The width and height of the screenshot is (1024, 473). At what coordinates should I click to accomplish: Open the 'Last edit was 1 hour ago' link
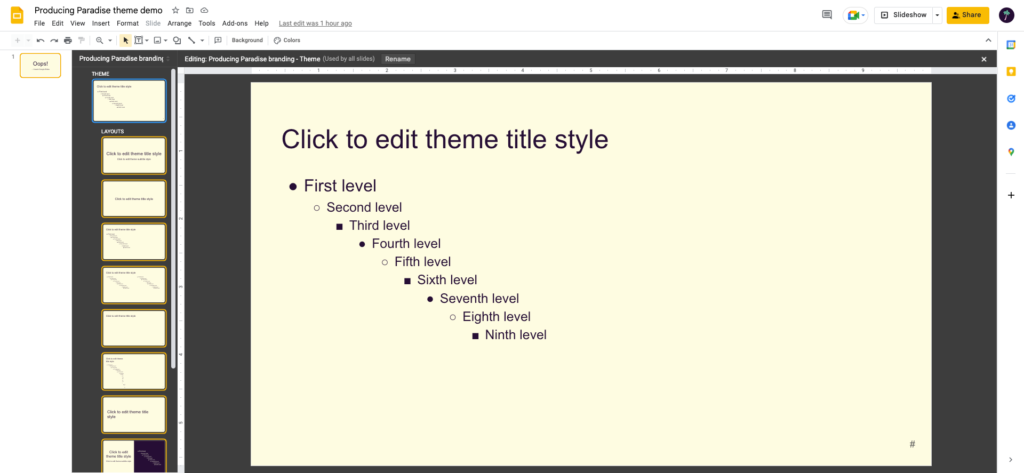pyautogui.click(x=315, y=24)
